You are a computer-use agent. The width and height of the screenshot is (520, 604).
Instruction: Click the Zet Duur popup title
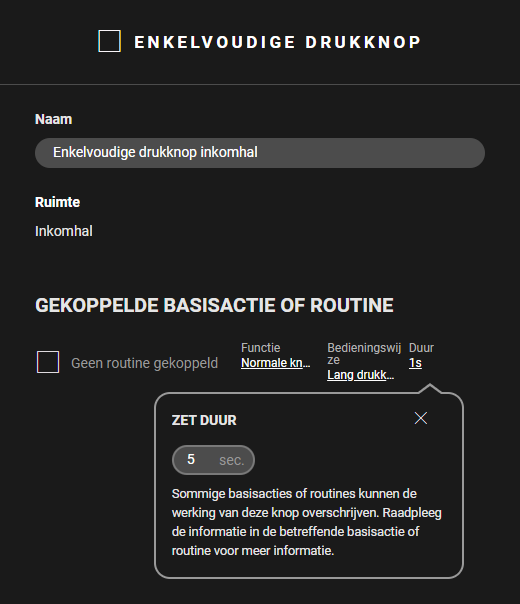(x=204, y=420)
